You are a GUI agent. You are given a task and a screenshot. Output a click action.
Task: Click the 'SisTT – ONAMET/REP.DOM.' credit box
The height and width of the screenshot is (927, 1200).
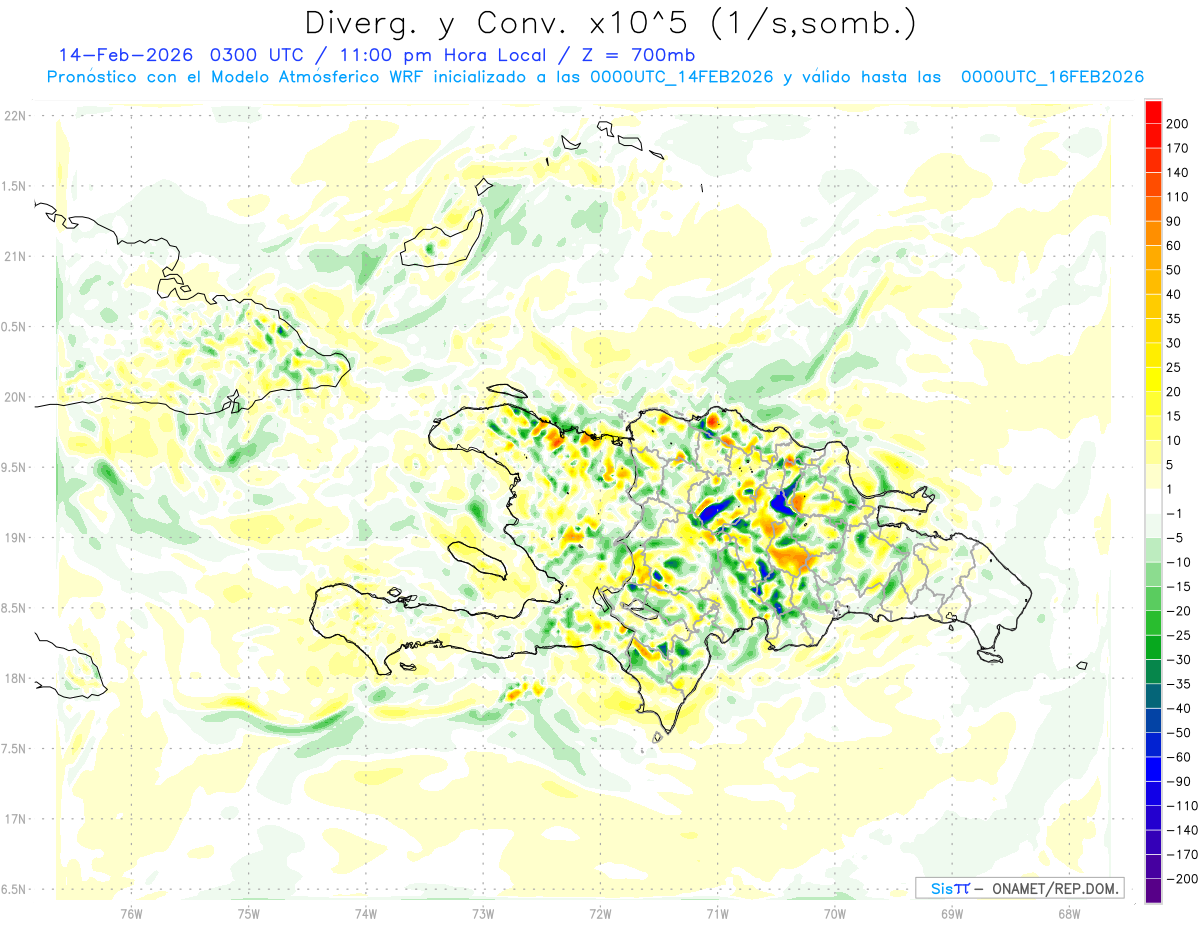1019,888
